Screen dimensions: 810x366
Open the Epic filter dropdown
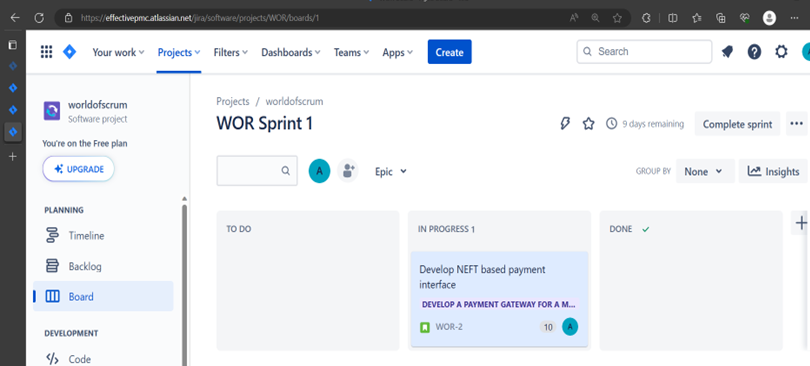[x=391, y=171]
